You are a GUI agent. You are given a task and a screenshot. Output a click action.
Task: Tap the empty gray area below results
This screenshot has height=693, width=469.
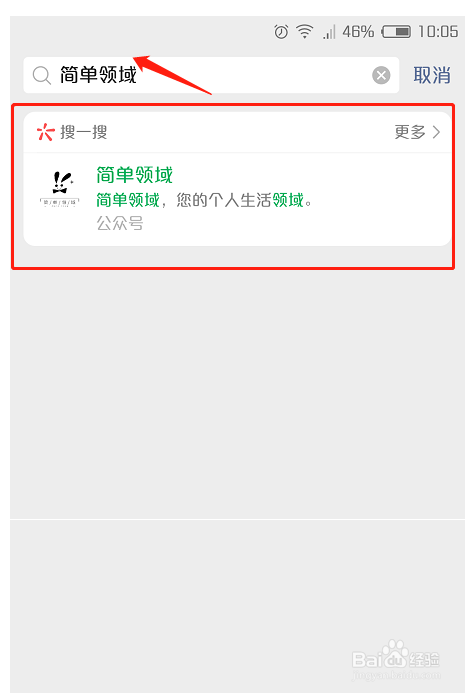click(x=238, y=393)
